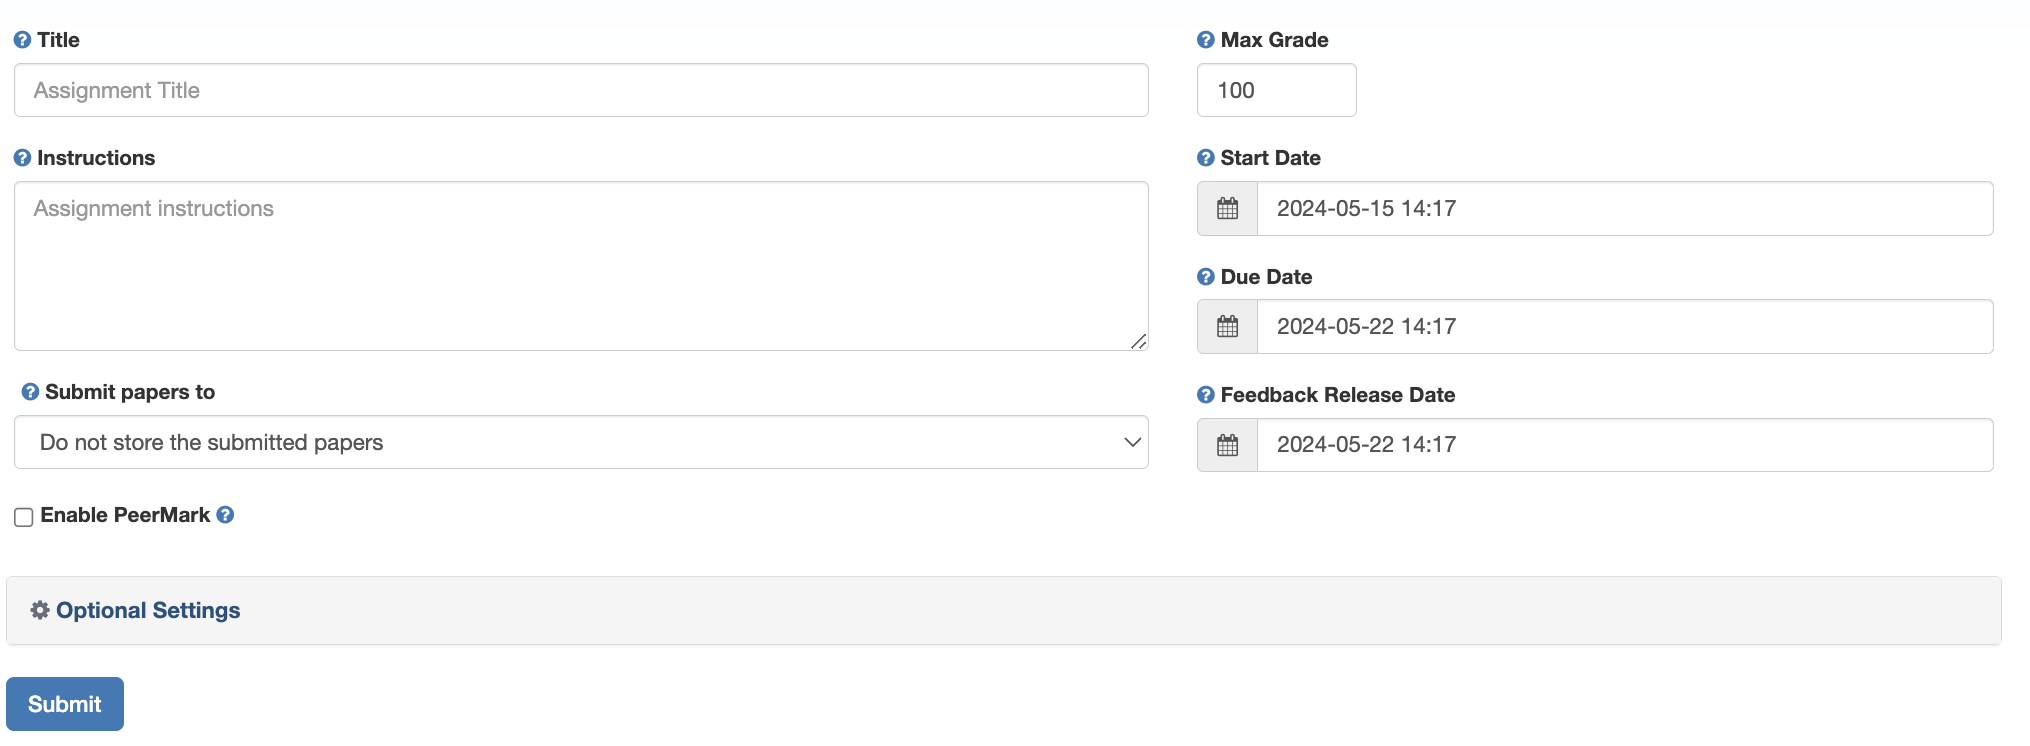Click the gear icon next to Optional Settings

(x=38, y=610)
